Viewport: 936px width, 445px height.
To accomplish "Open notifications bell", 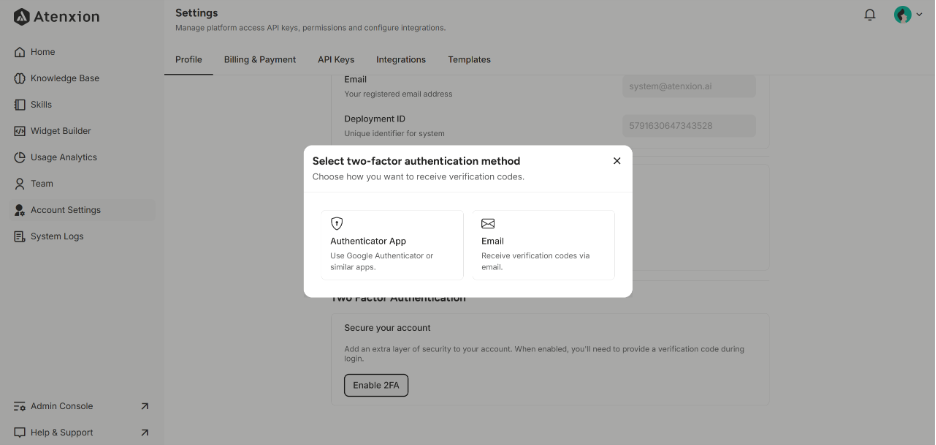I will (x=870, y=15).
